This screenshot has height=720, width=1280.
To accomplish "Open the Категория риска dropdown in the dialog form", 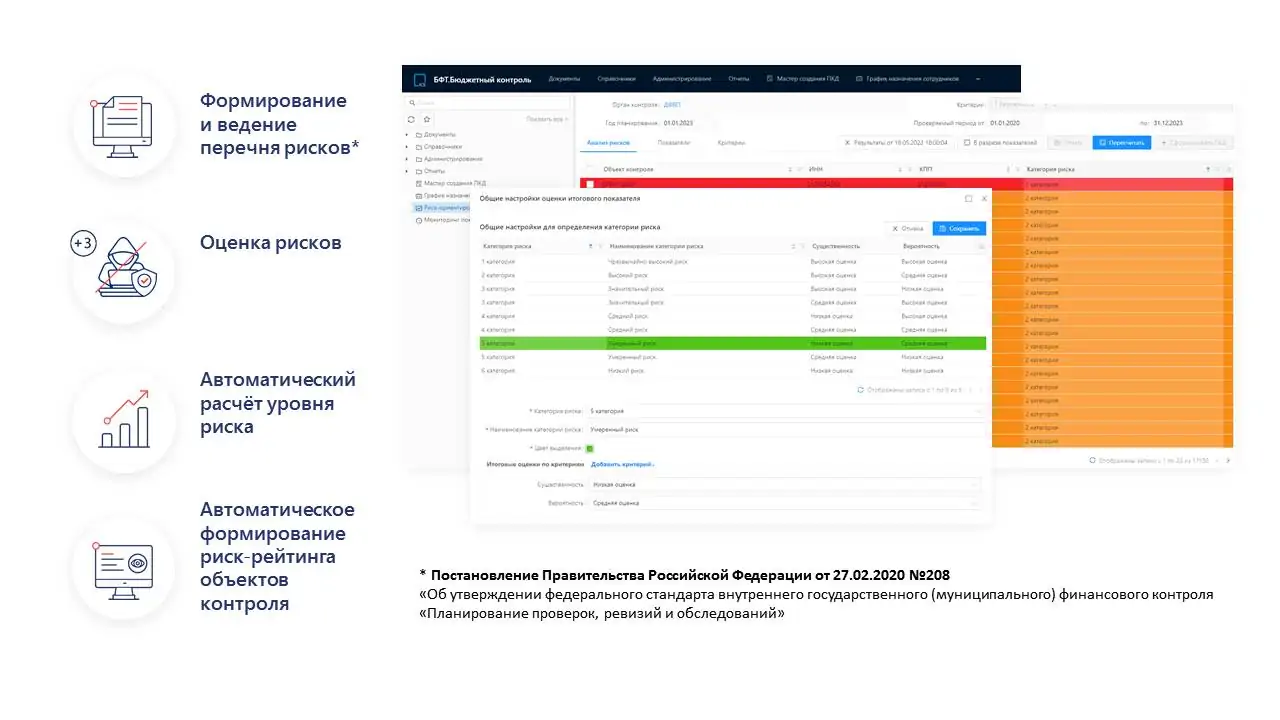I will [785, 411].
